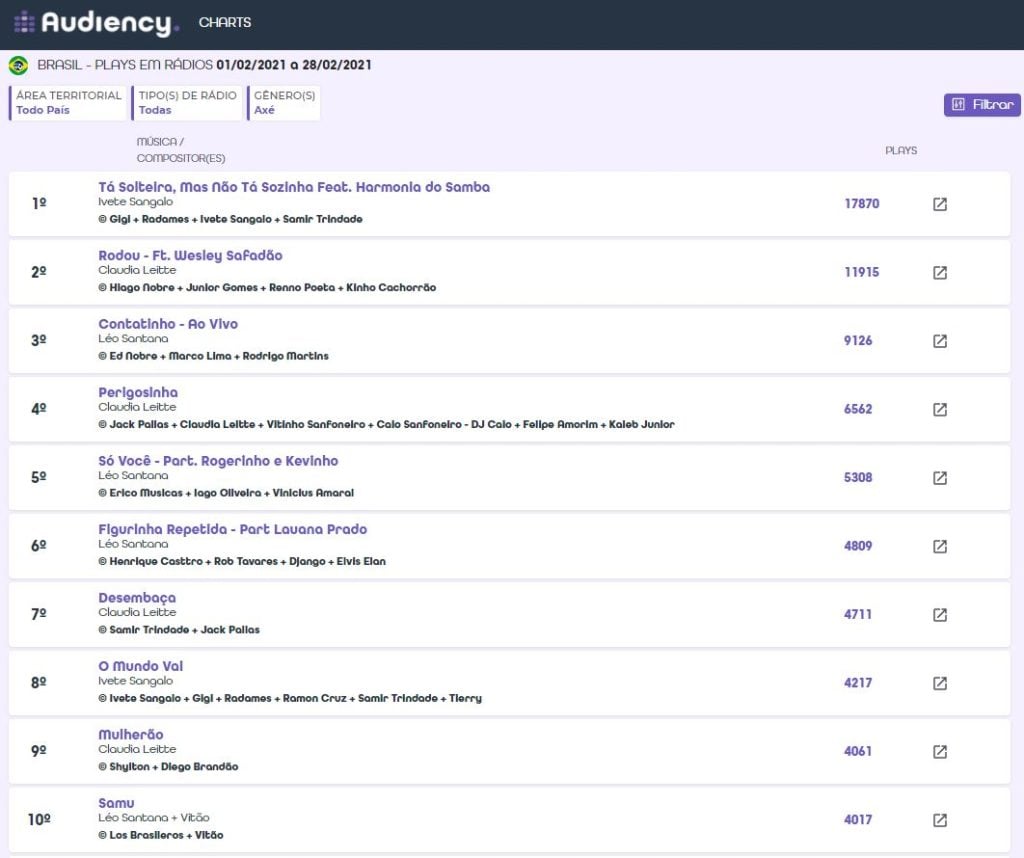This screenshot has width=1024, height=858.
Task: Open external link icon for Samu row
Action: 939,820
